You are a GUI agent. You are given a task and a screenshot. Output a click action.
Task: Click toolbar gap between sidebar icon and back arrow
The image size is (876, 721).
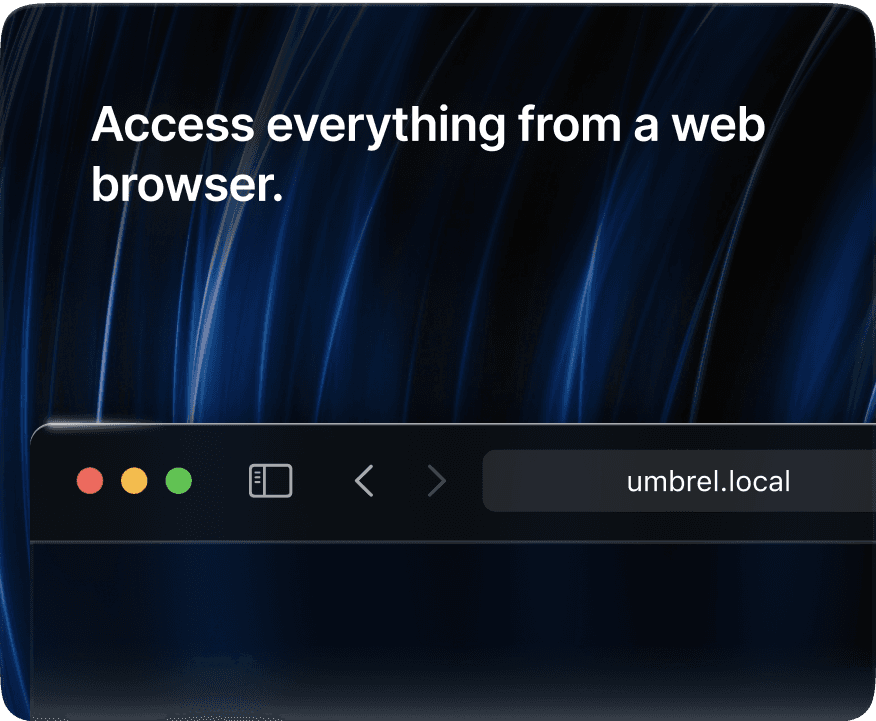(323, 481)
